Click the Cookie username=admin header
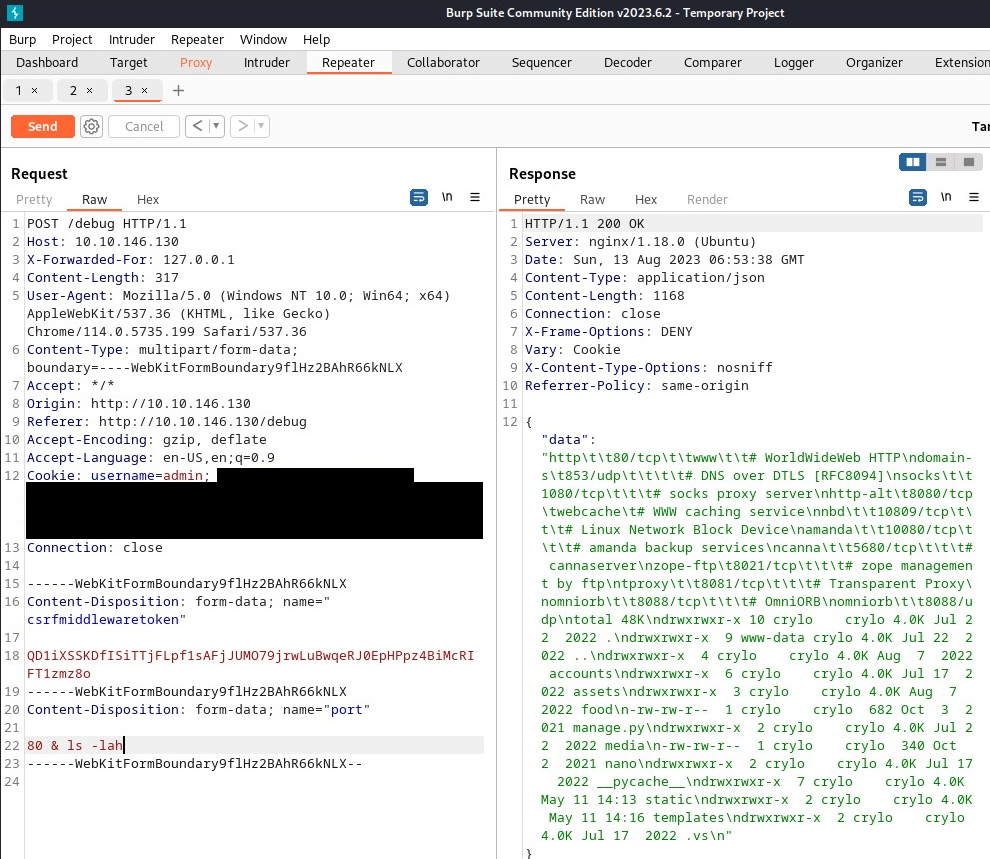This screenshot has width=990, height=859. 118,475
